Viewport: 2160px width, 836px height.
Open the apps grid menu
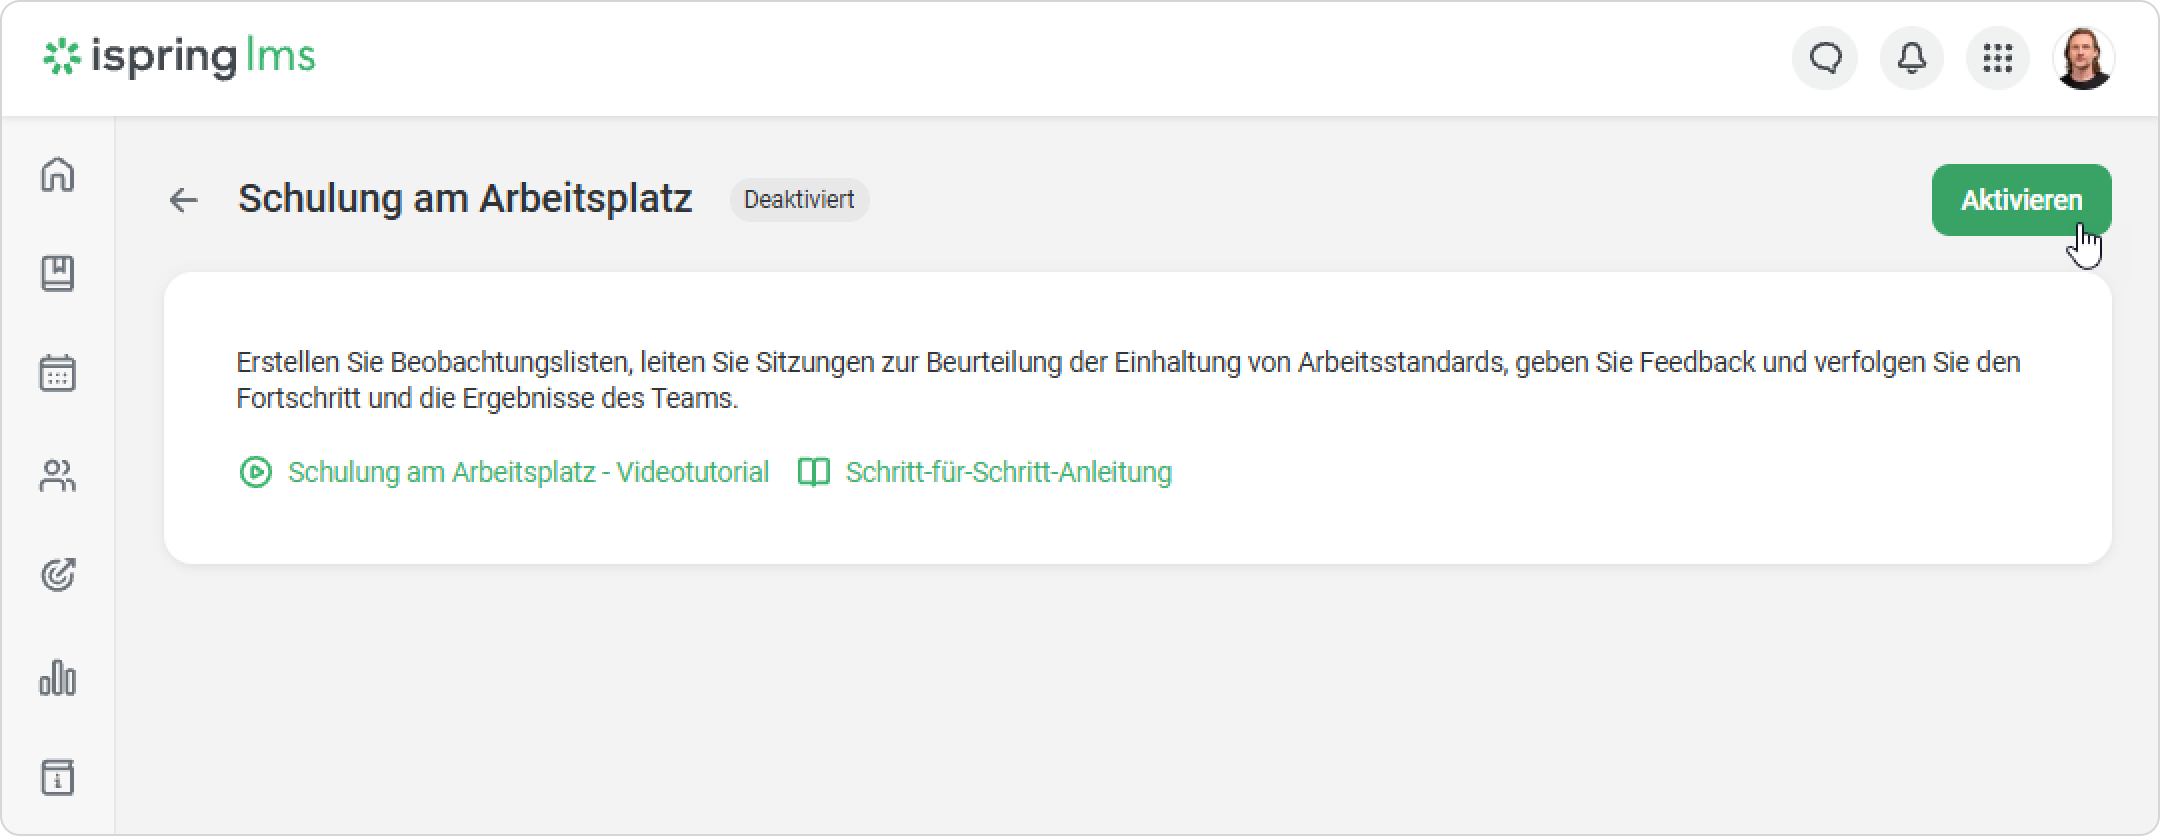(1998, 58)
